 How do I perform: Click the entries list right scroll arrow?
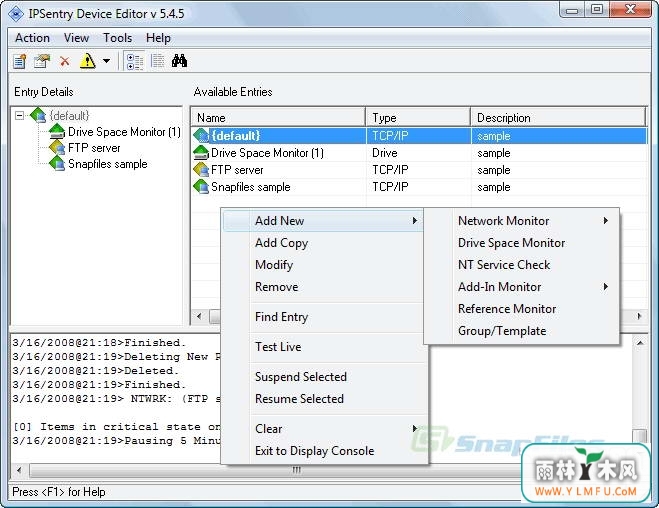tap(639, 316)
